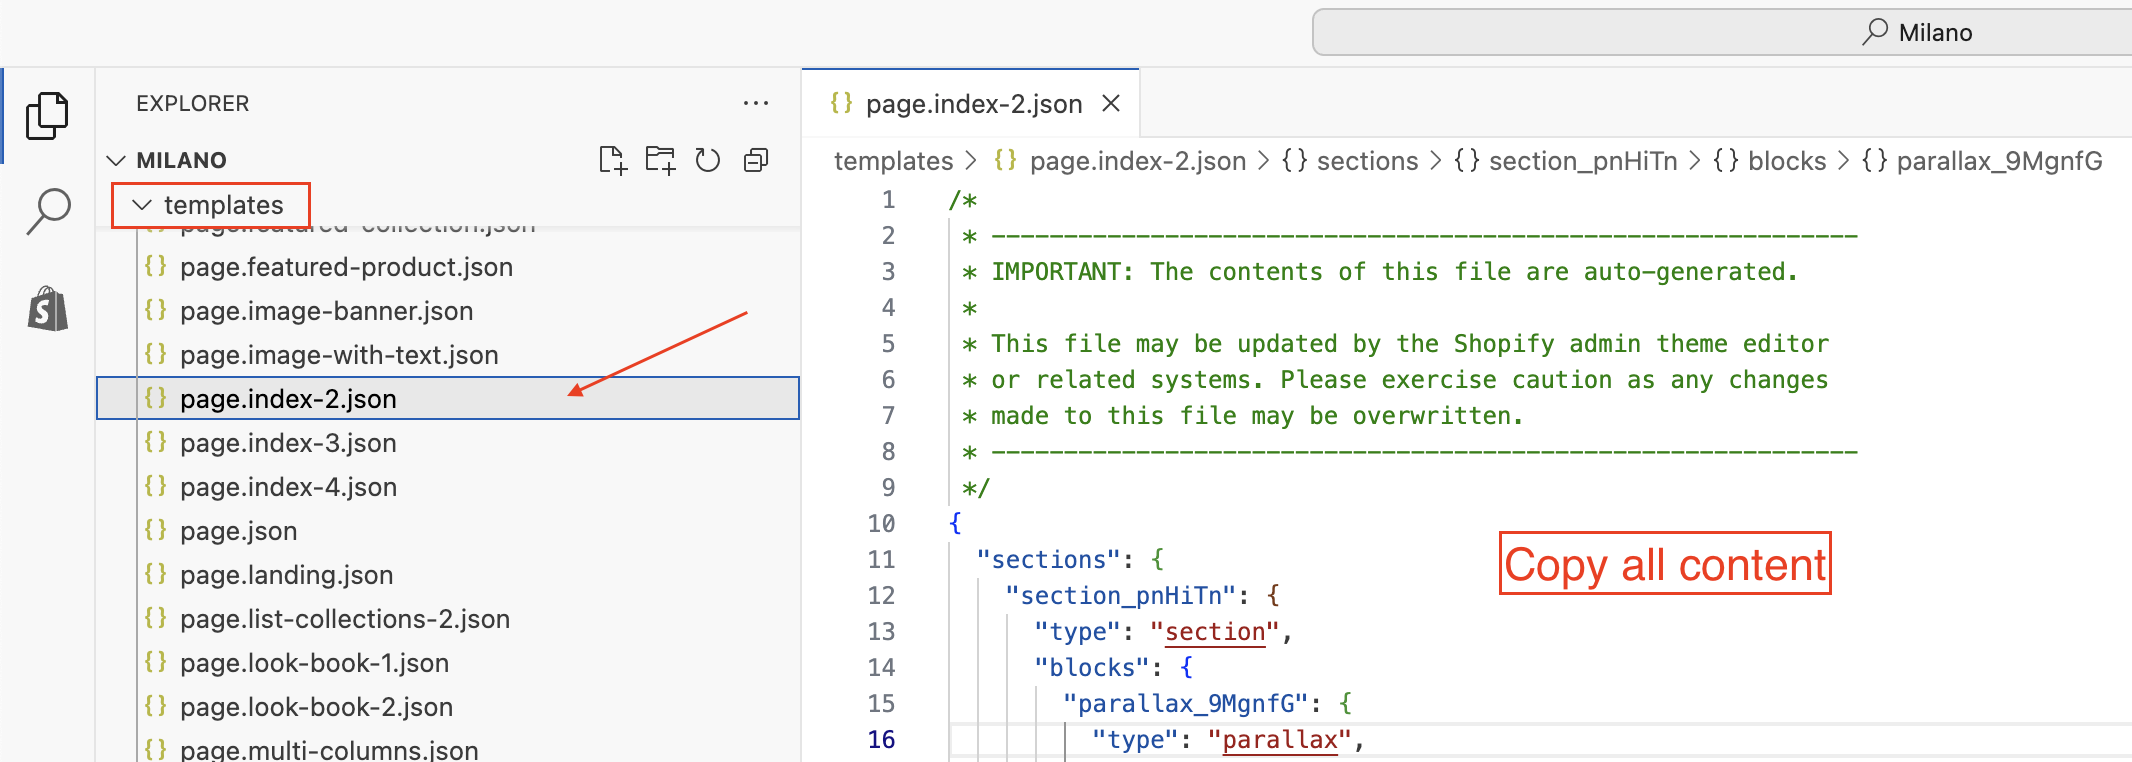Viewport: 2132px width, 762px height.
Task: Click blocks in the breadcrumb path
Action: pyautogui.click(x=1786, y=161)
